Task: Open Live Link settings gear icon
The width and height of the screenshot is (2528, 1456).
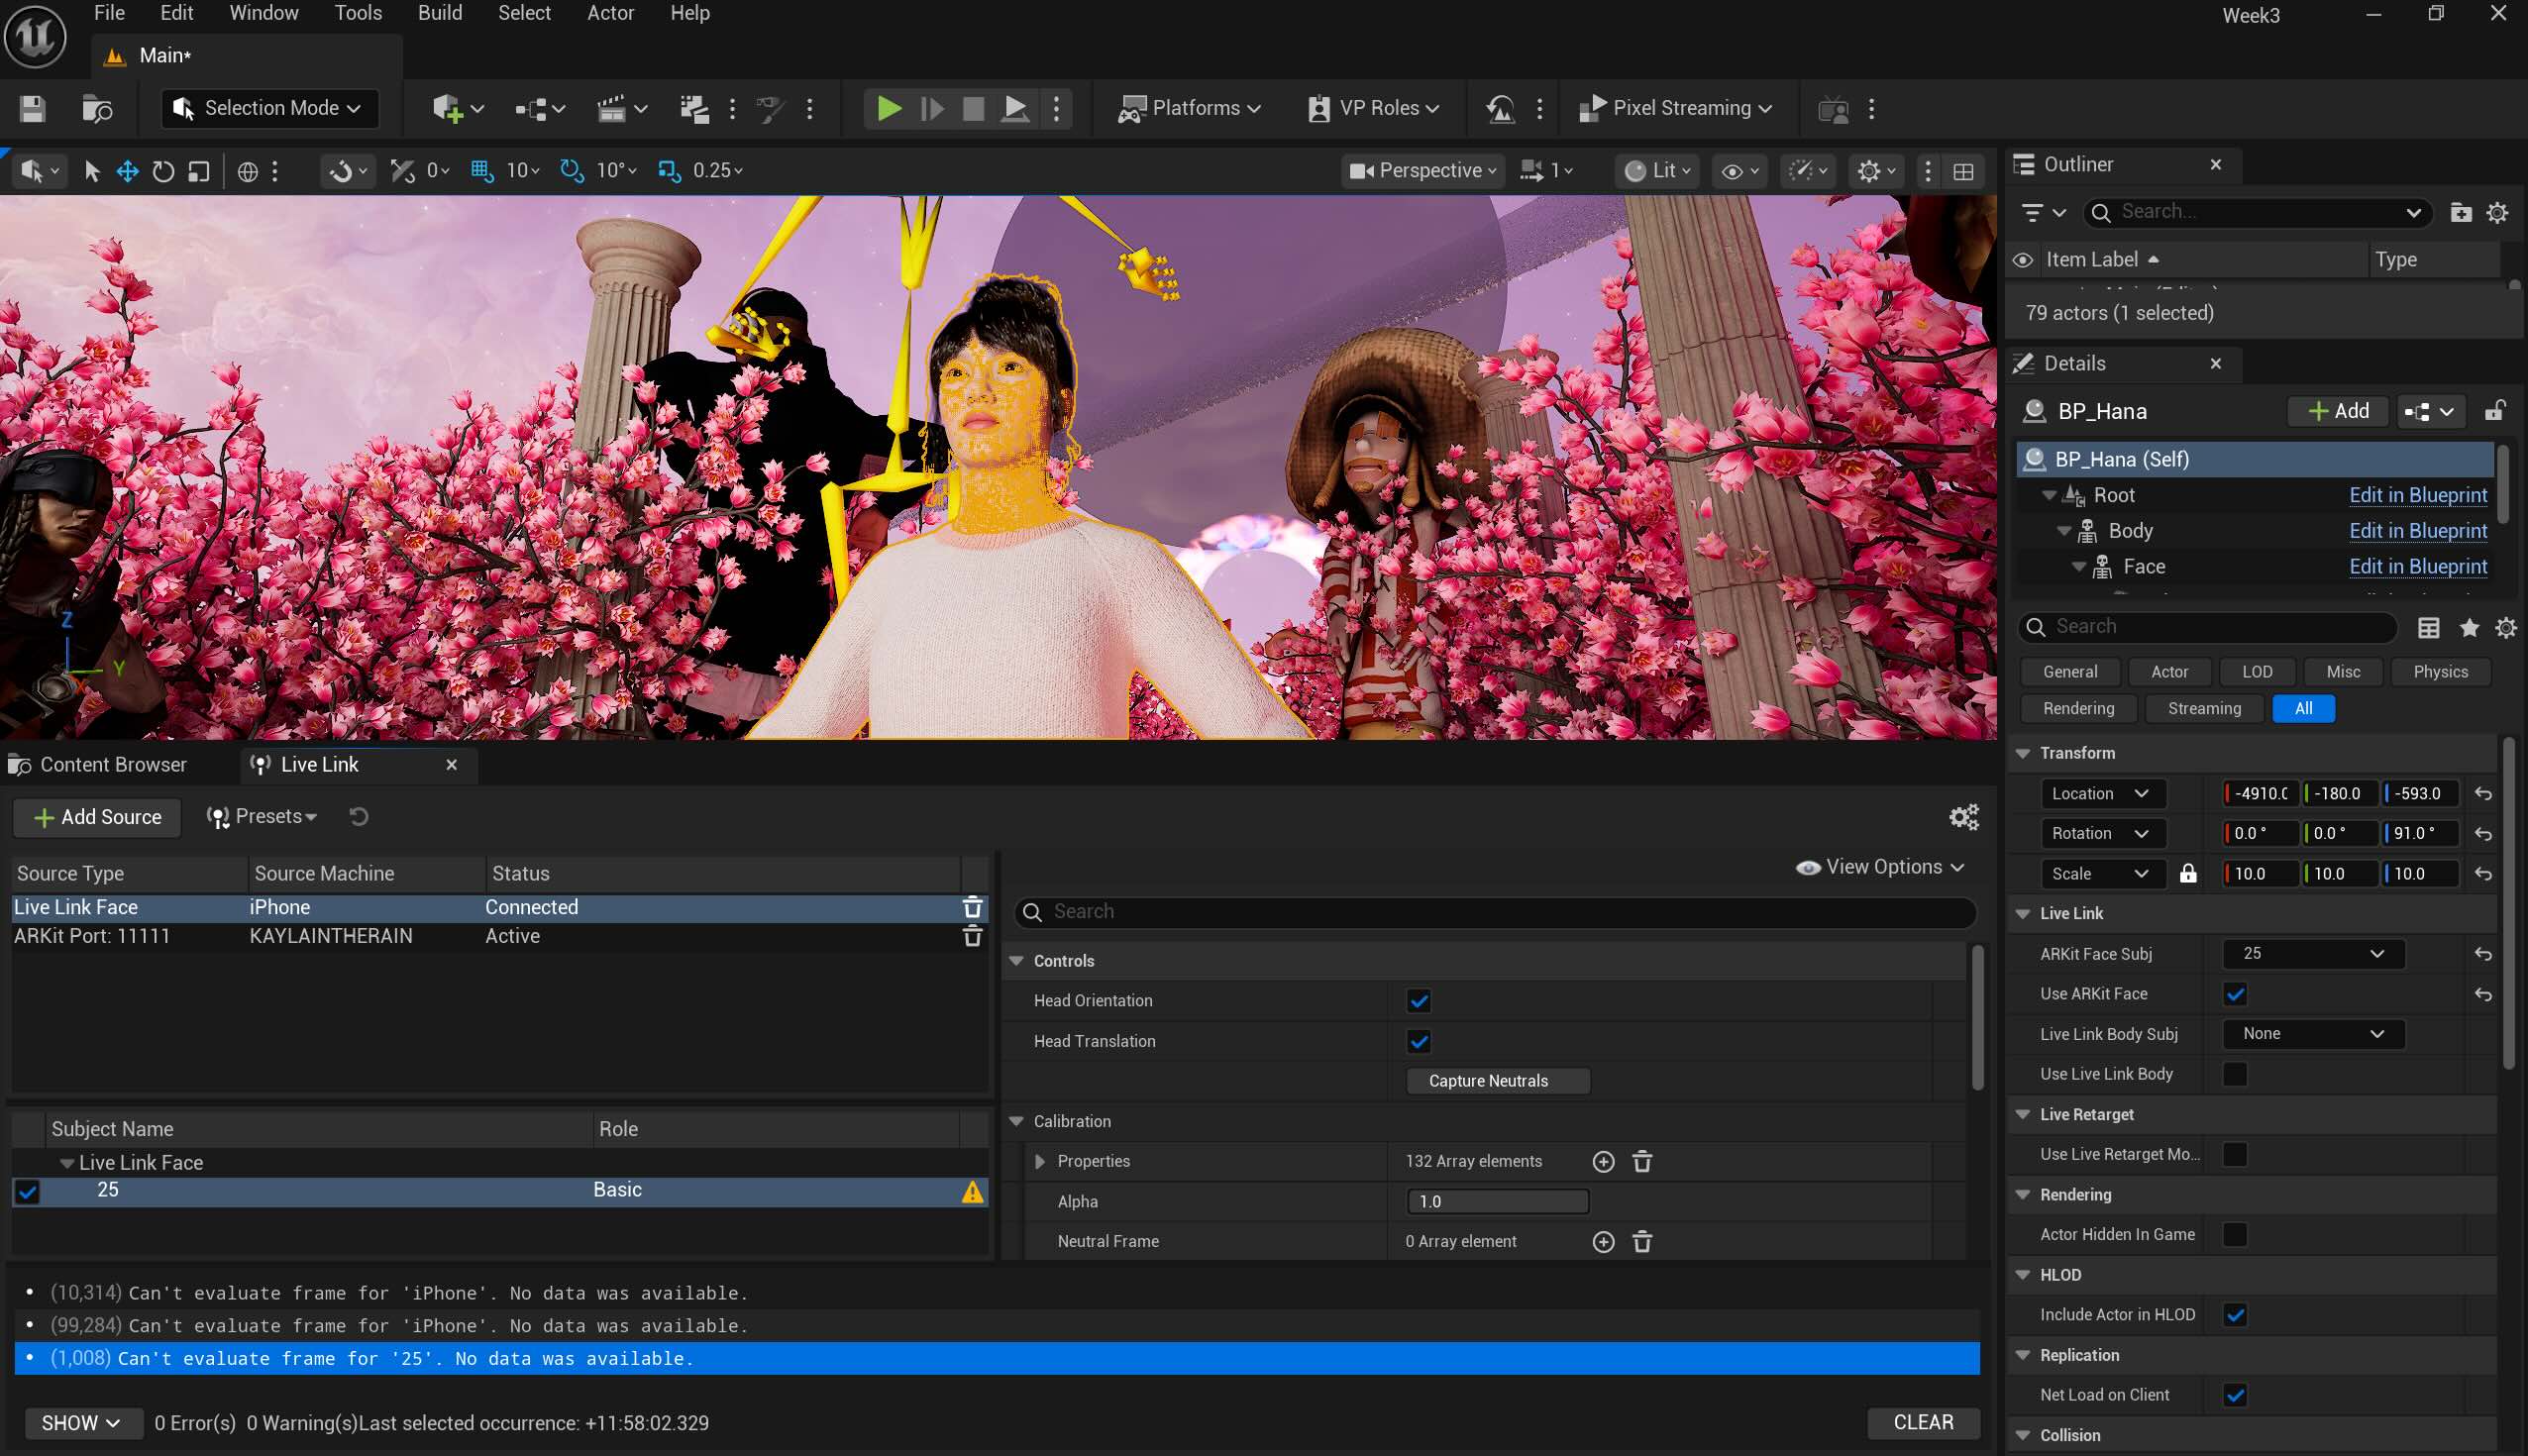Action: [1963, 817]
